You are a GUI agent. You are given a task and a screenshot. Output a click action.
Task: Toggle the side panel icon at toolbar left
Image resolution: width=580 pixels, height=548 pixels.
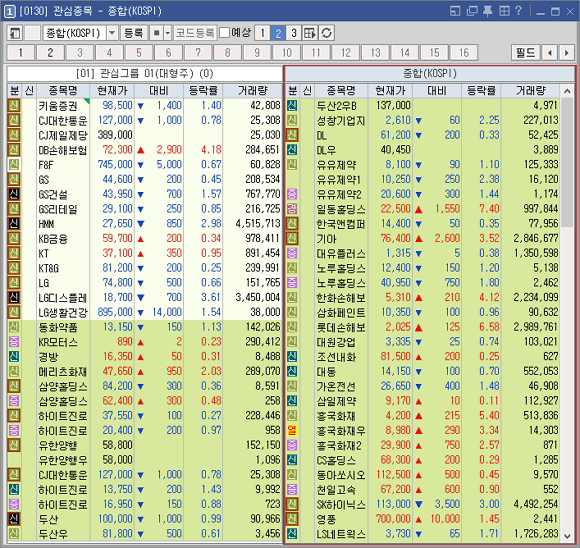(x=15, y=33)
